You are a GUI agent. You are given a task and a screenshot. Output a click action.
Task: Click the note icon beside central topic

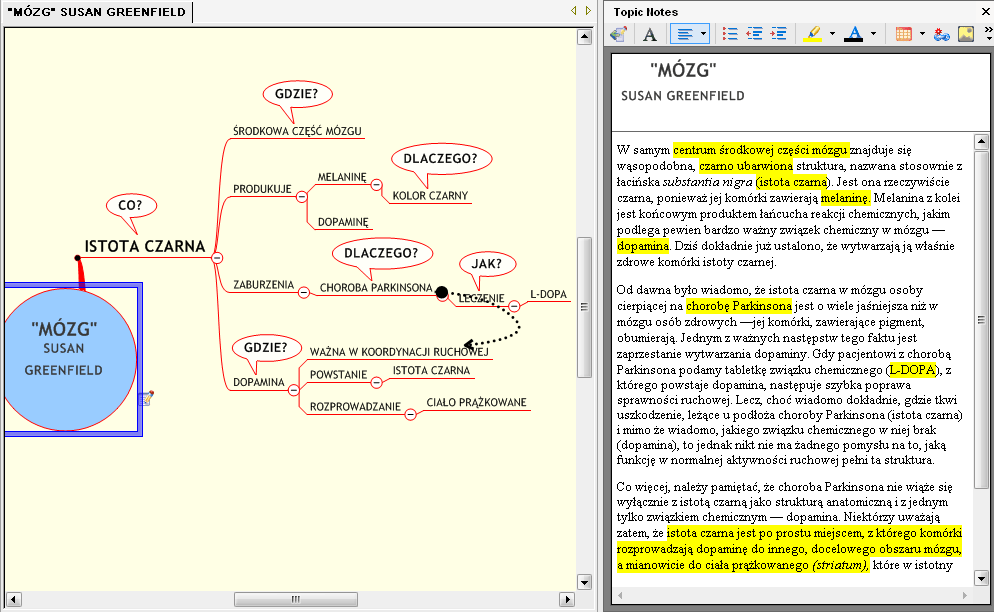point(147,398)
